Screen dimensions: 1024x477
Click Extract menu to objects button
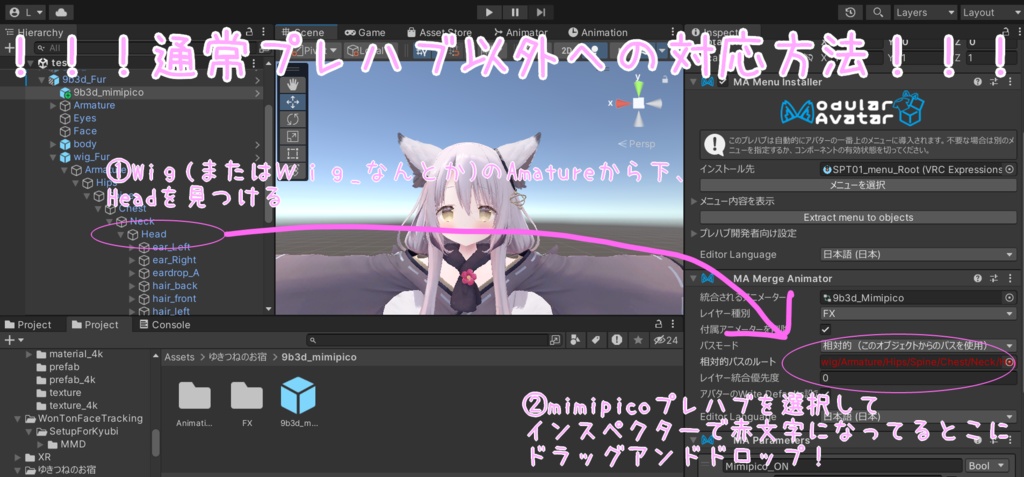point(858,218)
